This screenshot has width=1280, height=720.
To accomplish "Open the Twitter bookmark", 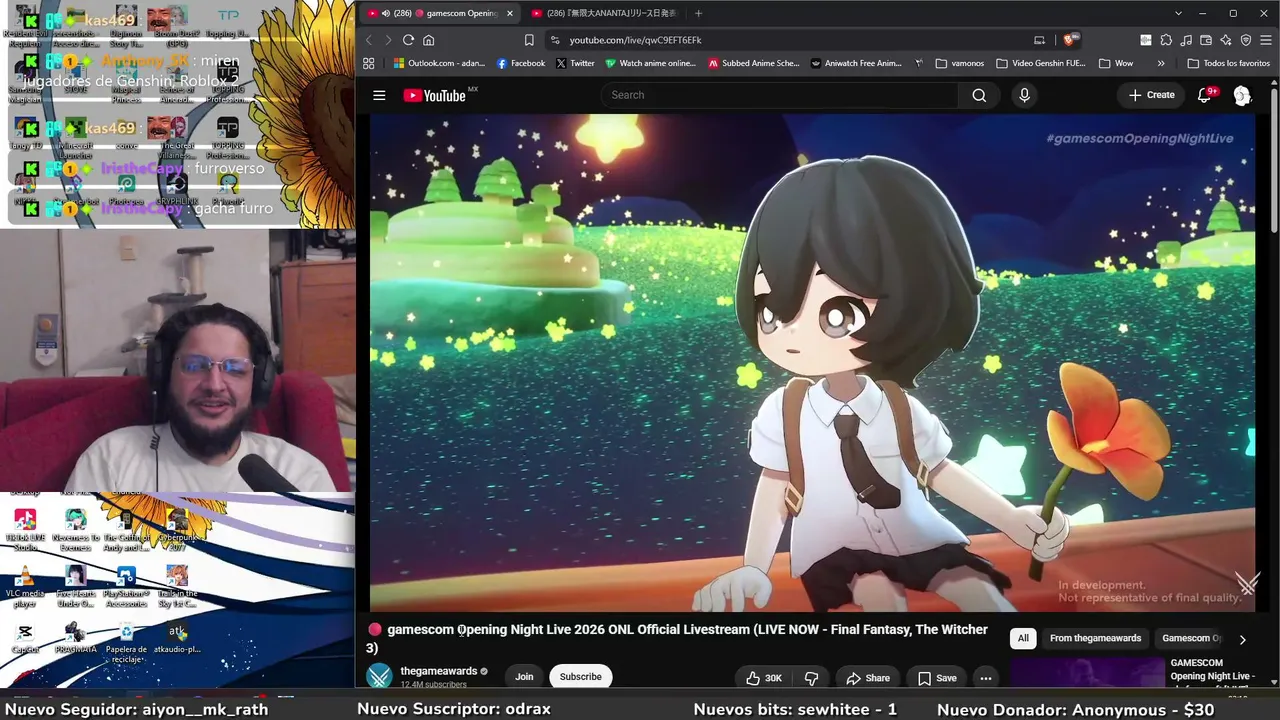I will 575,63.
